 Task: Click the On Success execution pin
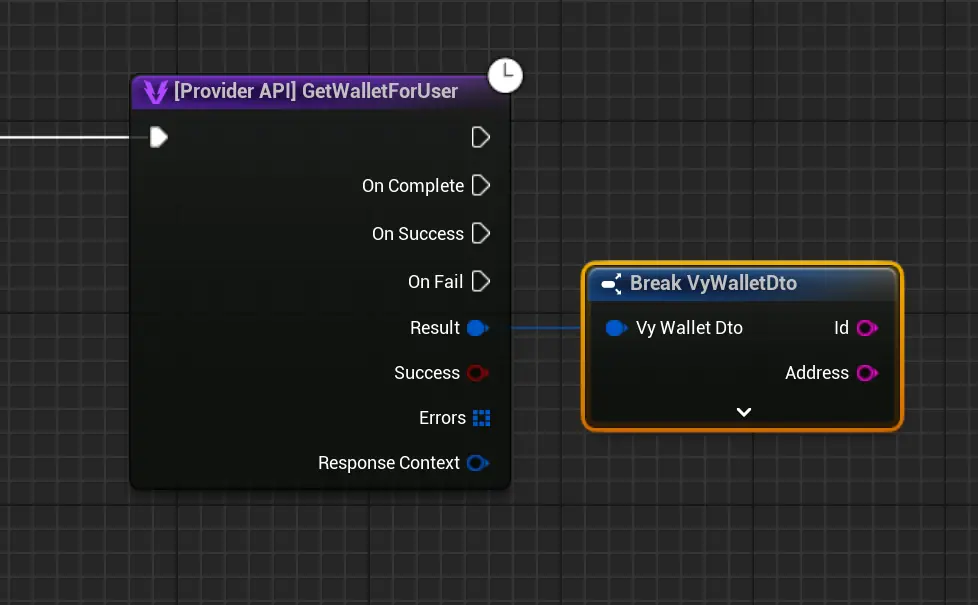480,233
